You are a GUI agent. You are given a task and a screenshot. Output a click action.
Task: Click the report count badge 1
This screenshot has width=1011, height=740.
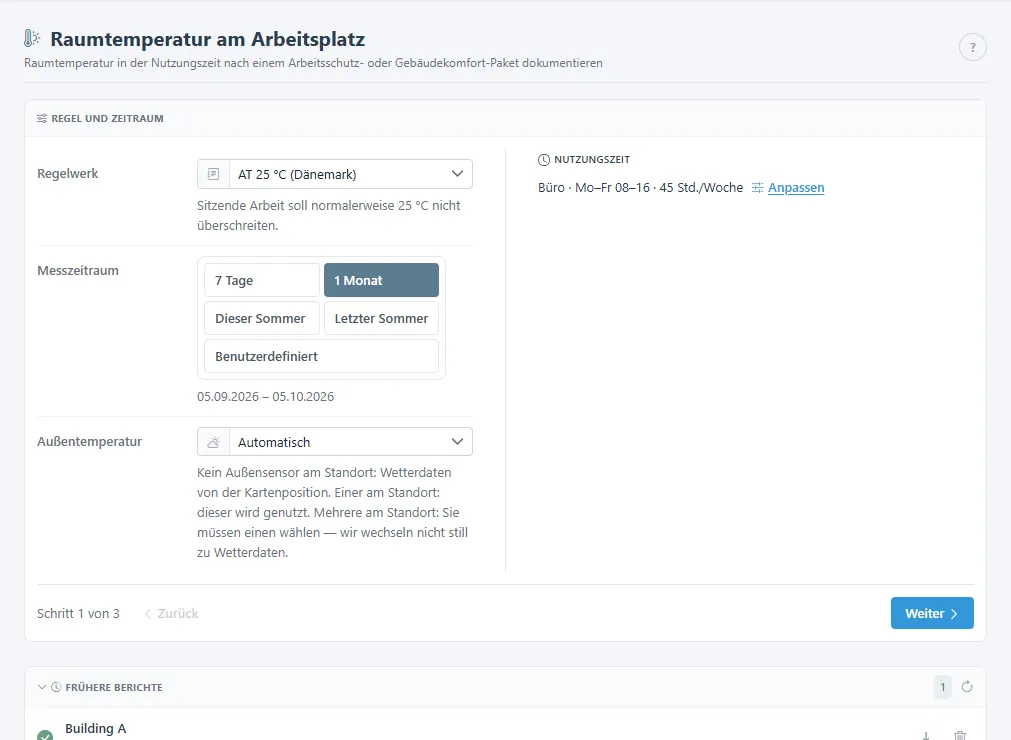click(x=942, y=687)
